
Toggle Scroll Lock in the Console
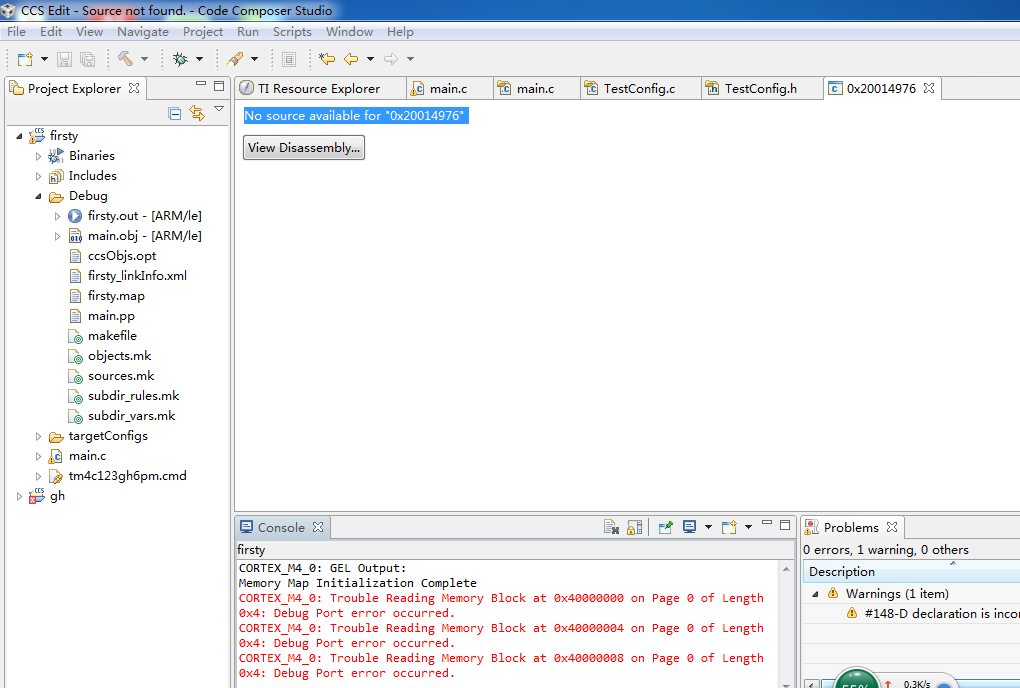pyautogui.click(x=634, y=527)
